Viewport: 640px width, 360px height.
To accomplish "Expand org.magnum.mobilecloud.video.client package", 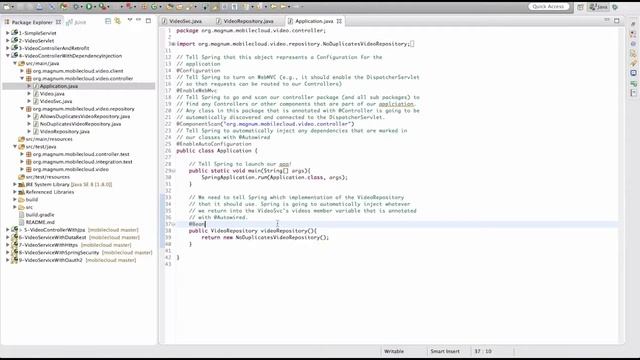I will tap(22, 71).
